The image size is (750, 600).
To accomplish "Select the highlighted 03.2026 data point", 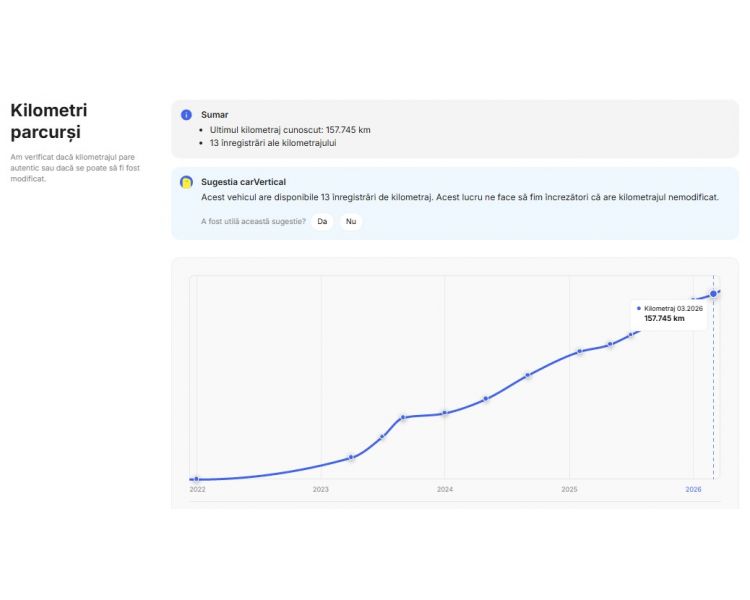I will [x=713, y=294].
